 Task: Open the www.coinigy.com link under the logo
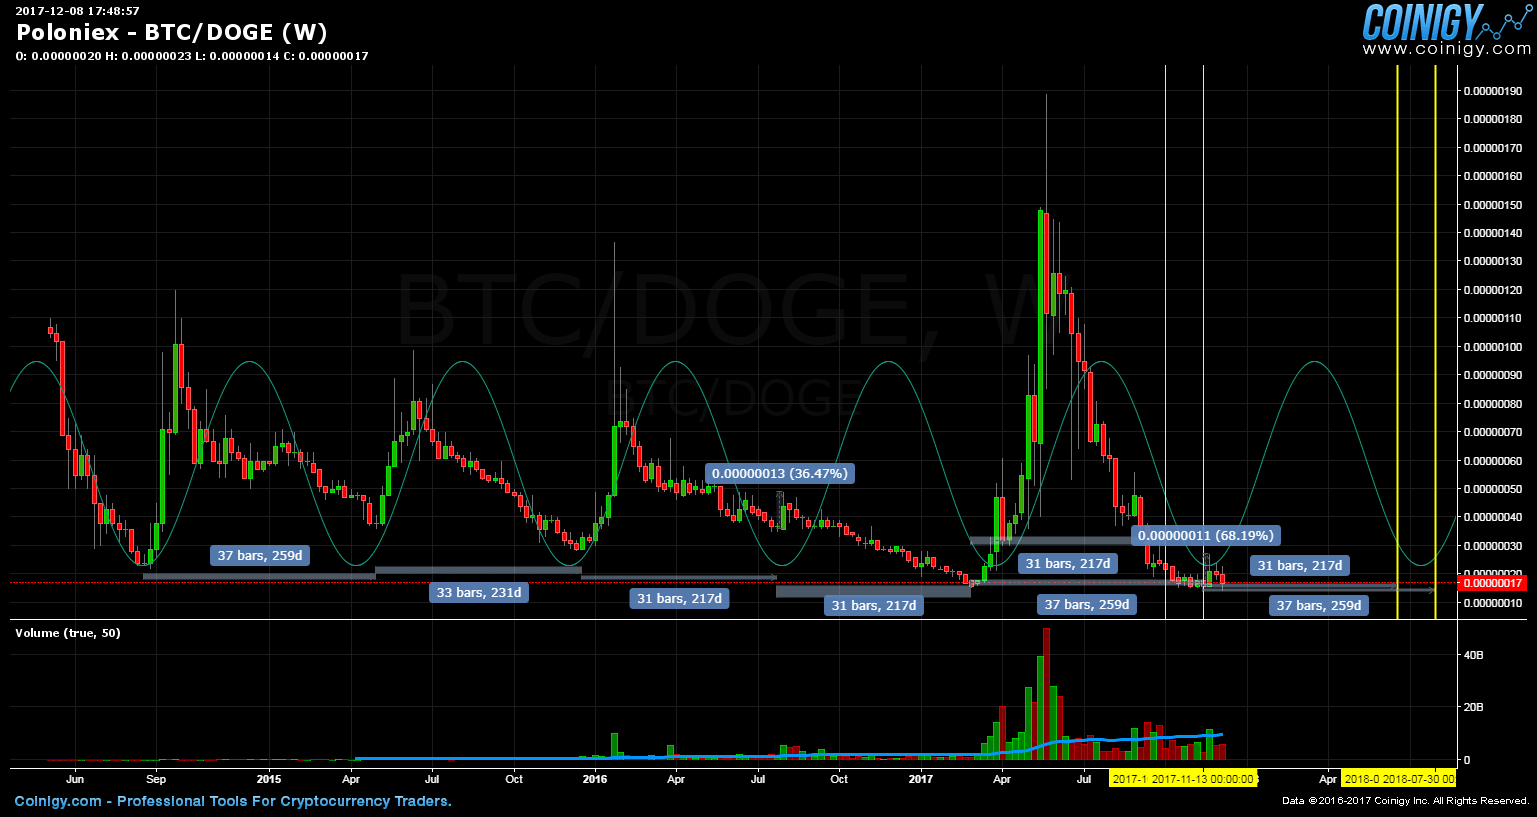tap(1446, 49)
